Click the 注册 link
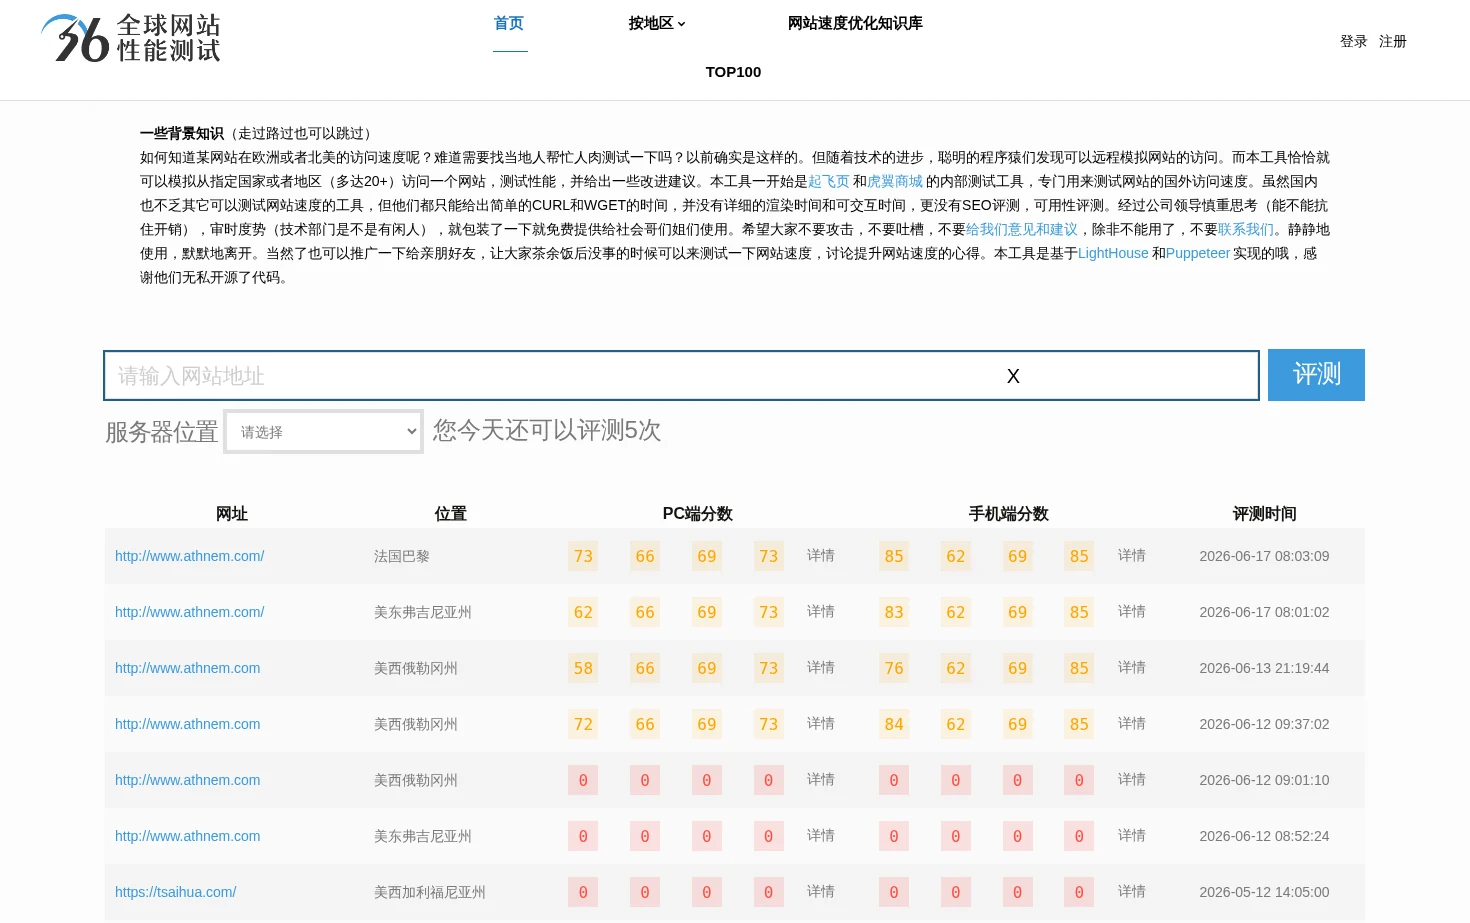 pyautogui.click(x=1393, y=41)
